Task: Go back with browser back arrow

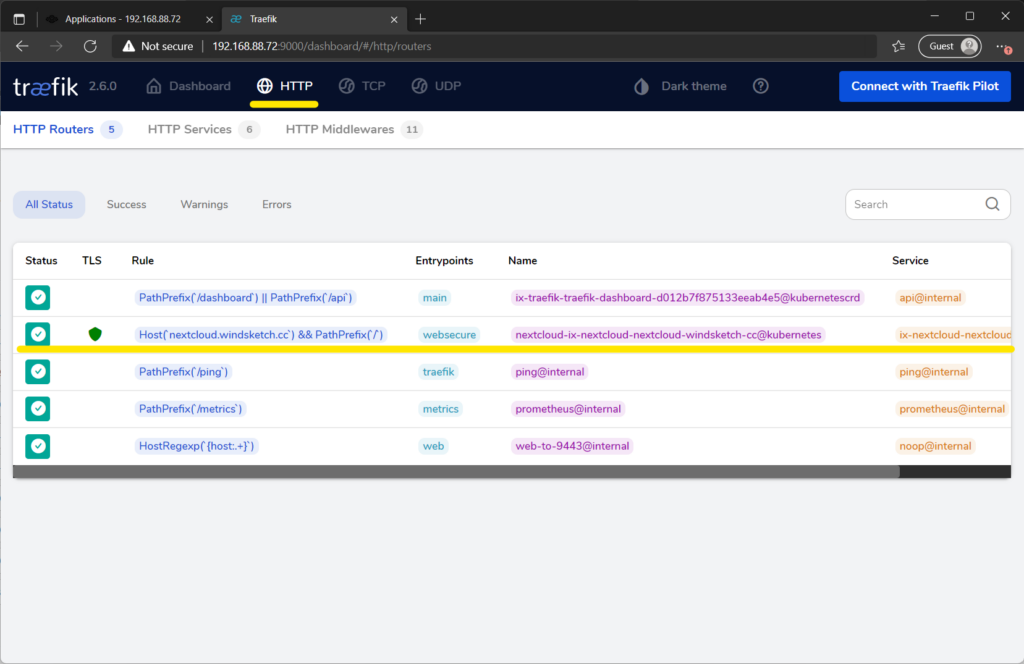Action: [22, 46]
